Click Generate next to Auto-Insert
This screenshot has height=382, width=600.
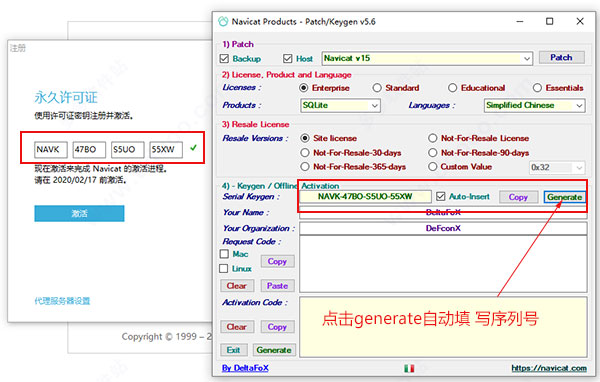point(564,197)
